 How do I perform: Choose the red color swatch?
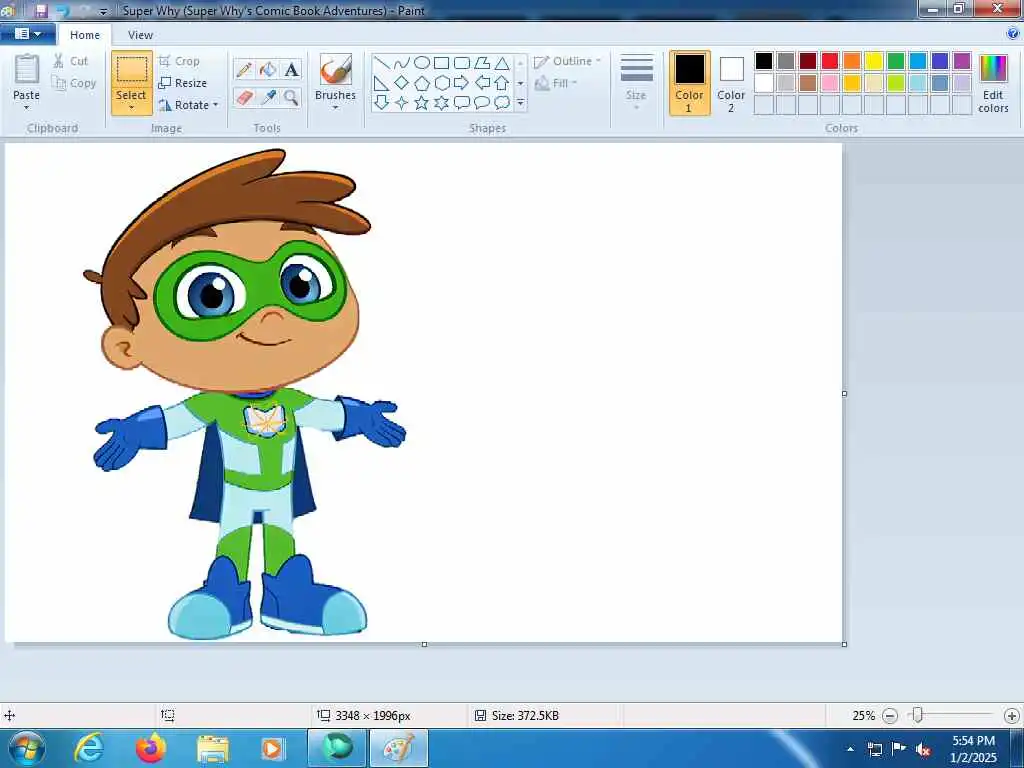pos(829,61)
